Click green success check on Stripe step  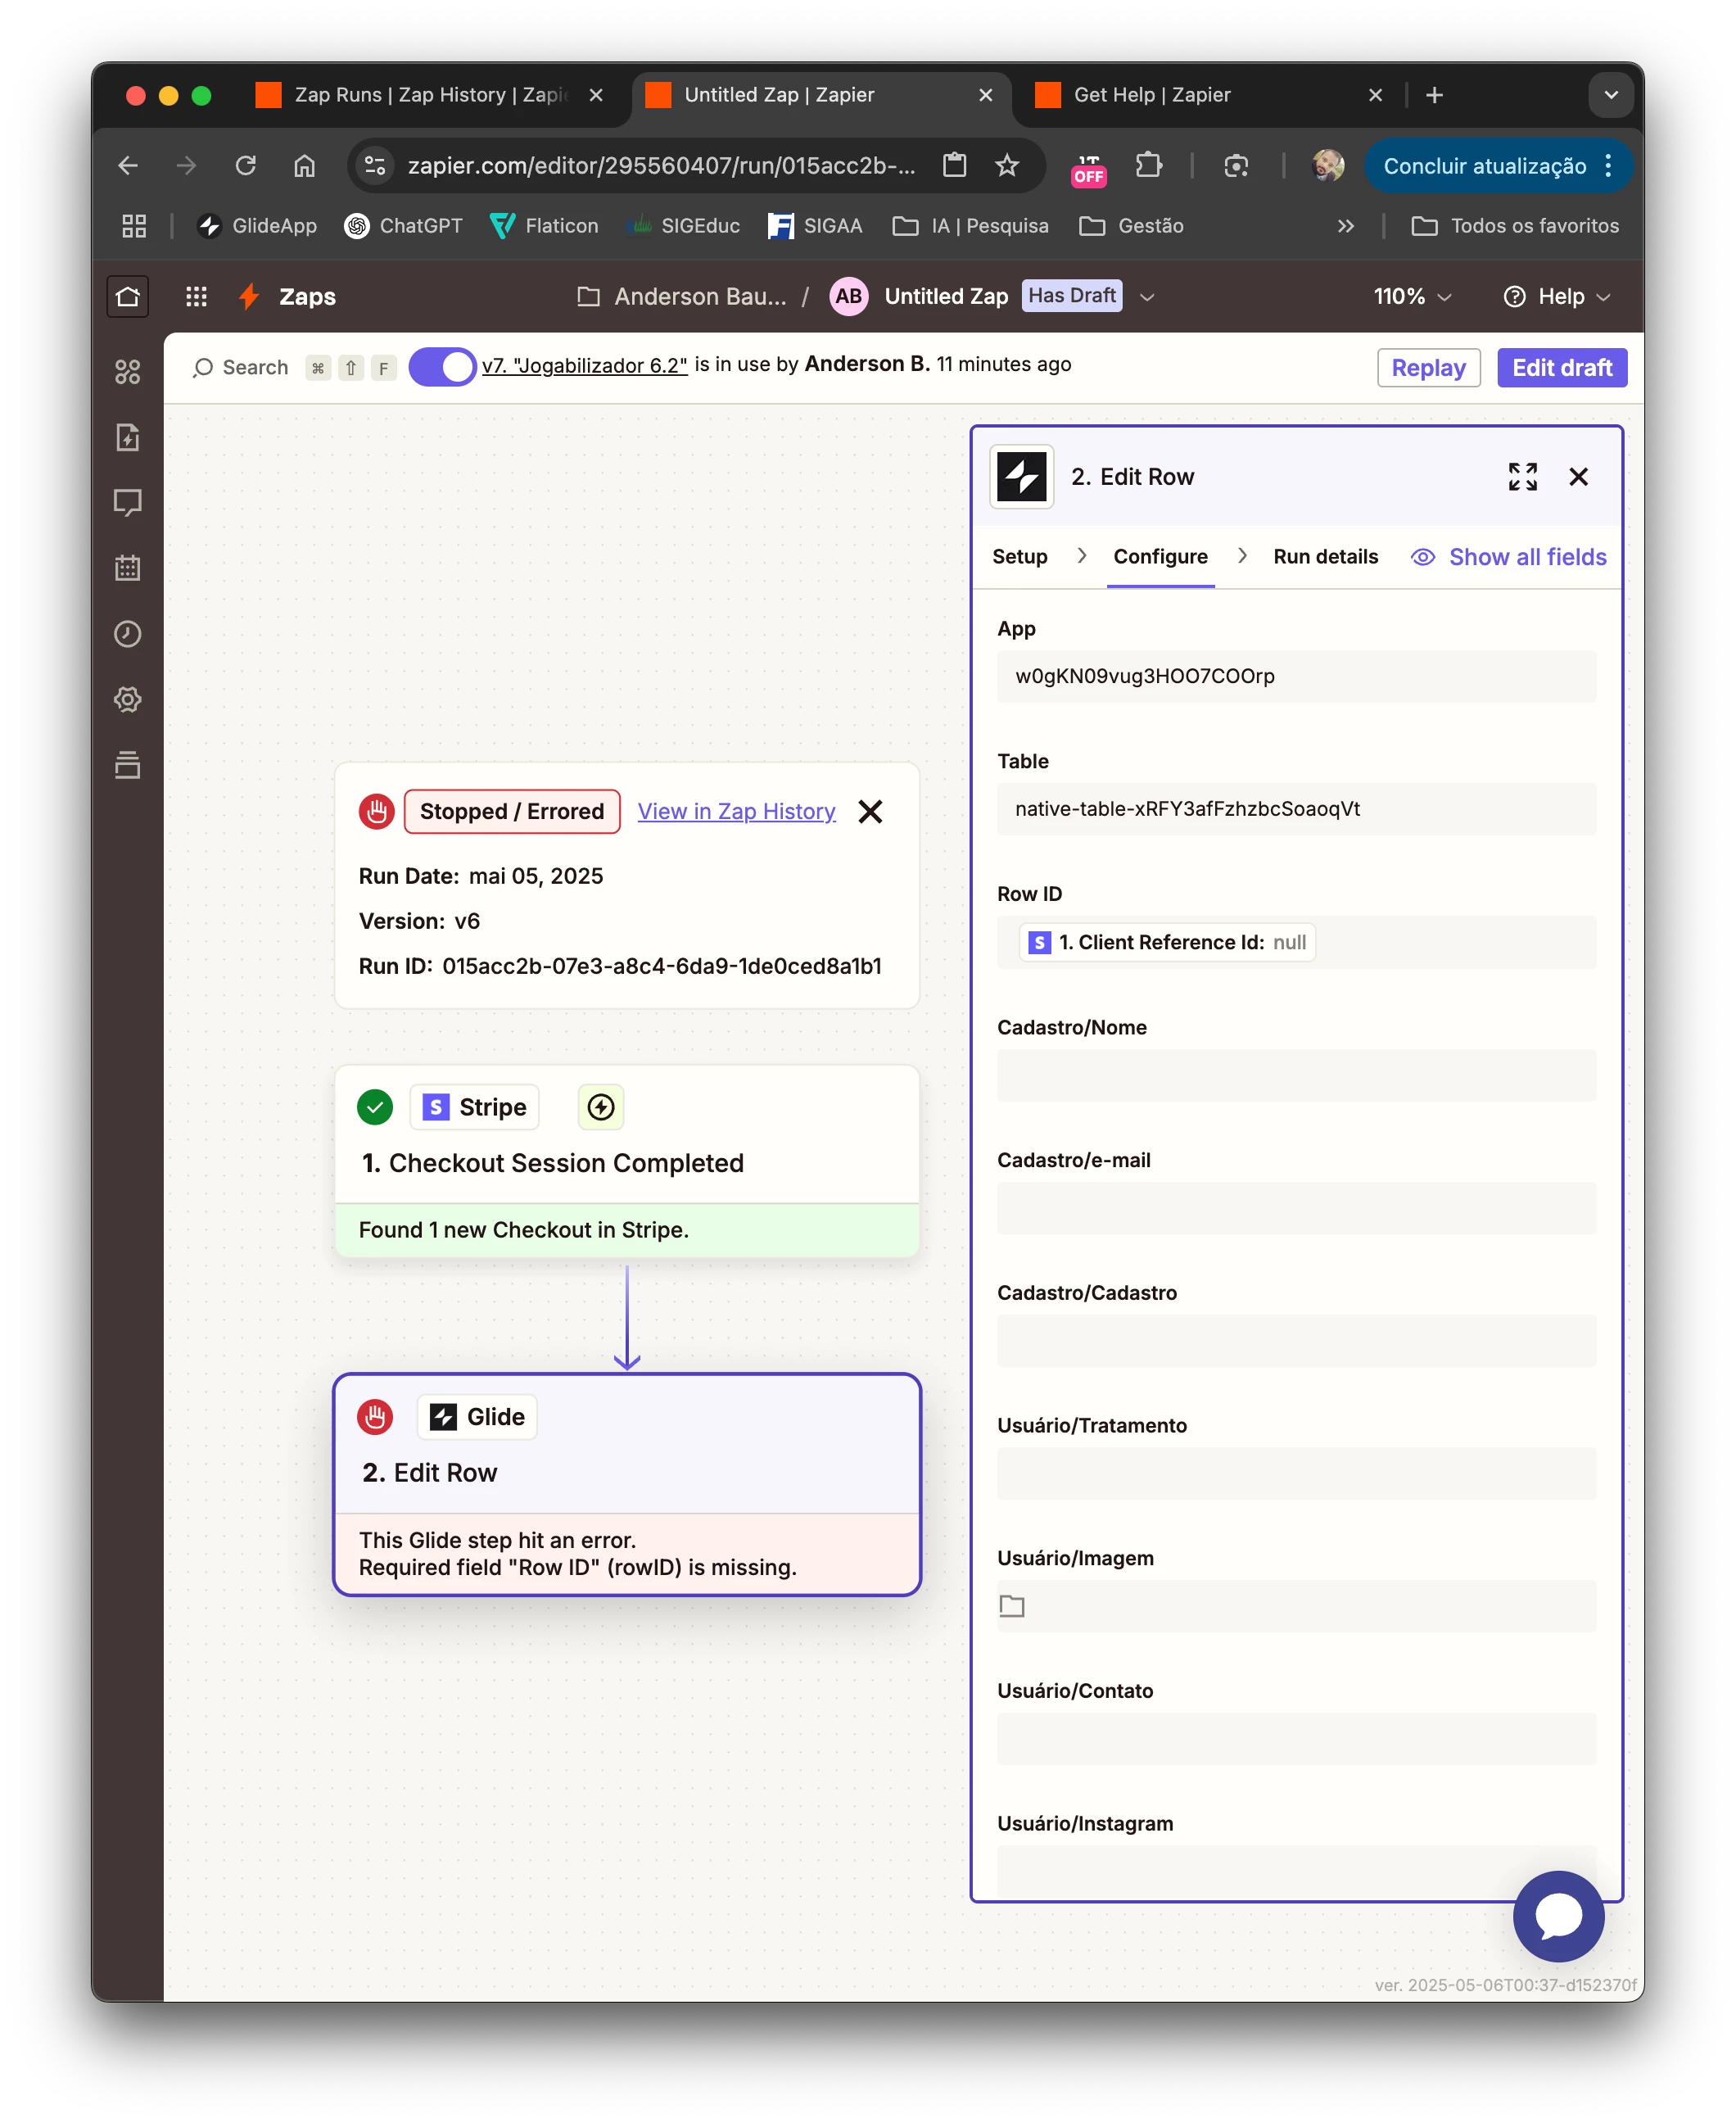pos(375,1107)
